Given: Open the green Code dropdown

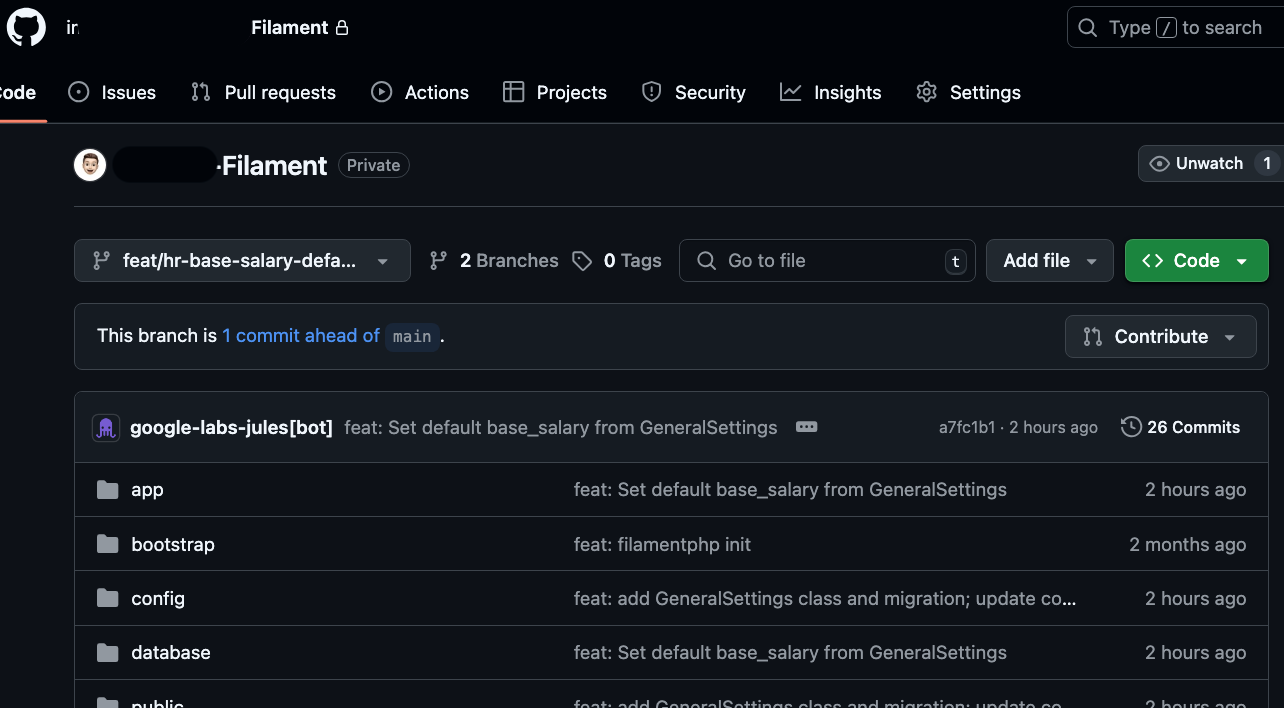Looking at the screenshot, I should 1196,261.
